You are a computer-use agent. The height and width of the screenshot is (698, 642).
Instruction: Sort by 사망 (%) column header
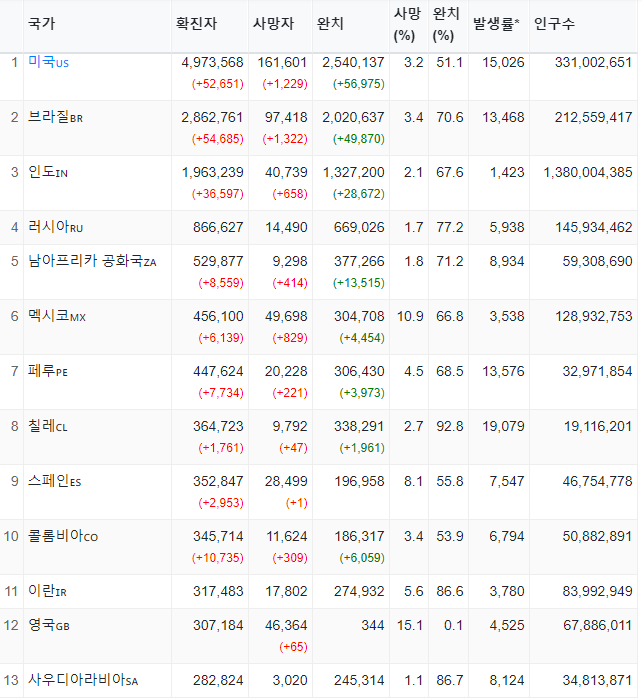407,24
